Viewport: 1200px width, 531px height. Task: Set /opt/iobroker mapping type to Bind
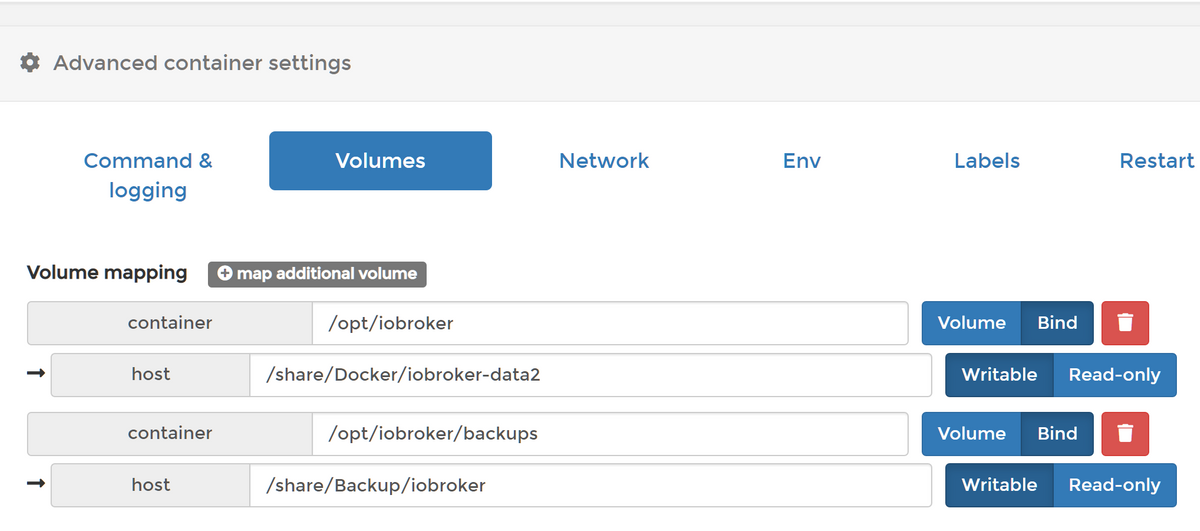1057,323
